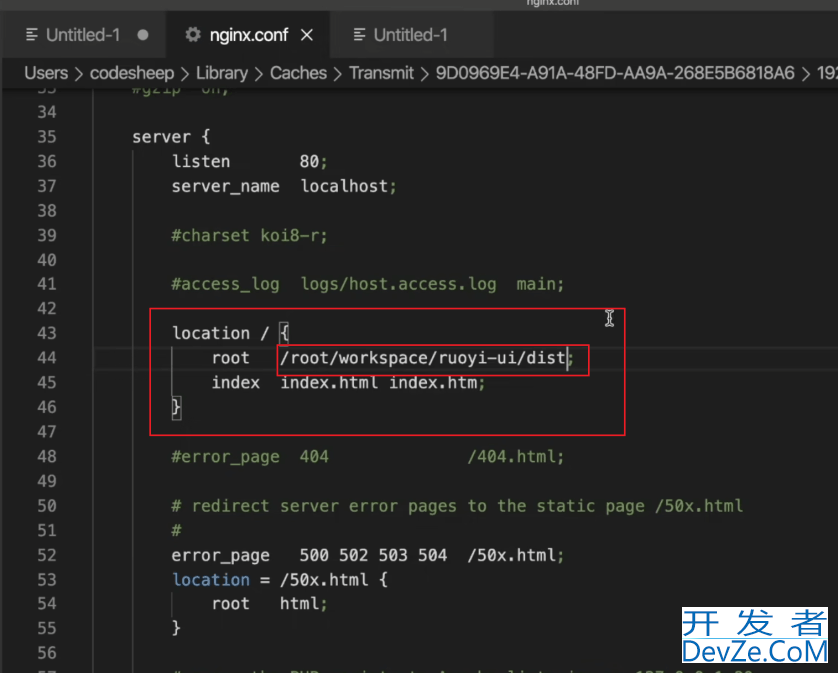Click the port value '80;' on line 36
Screen dimensions: 838x673
point(313,161)
